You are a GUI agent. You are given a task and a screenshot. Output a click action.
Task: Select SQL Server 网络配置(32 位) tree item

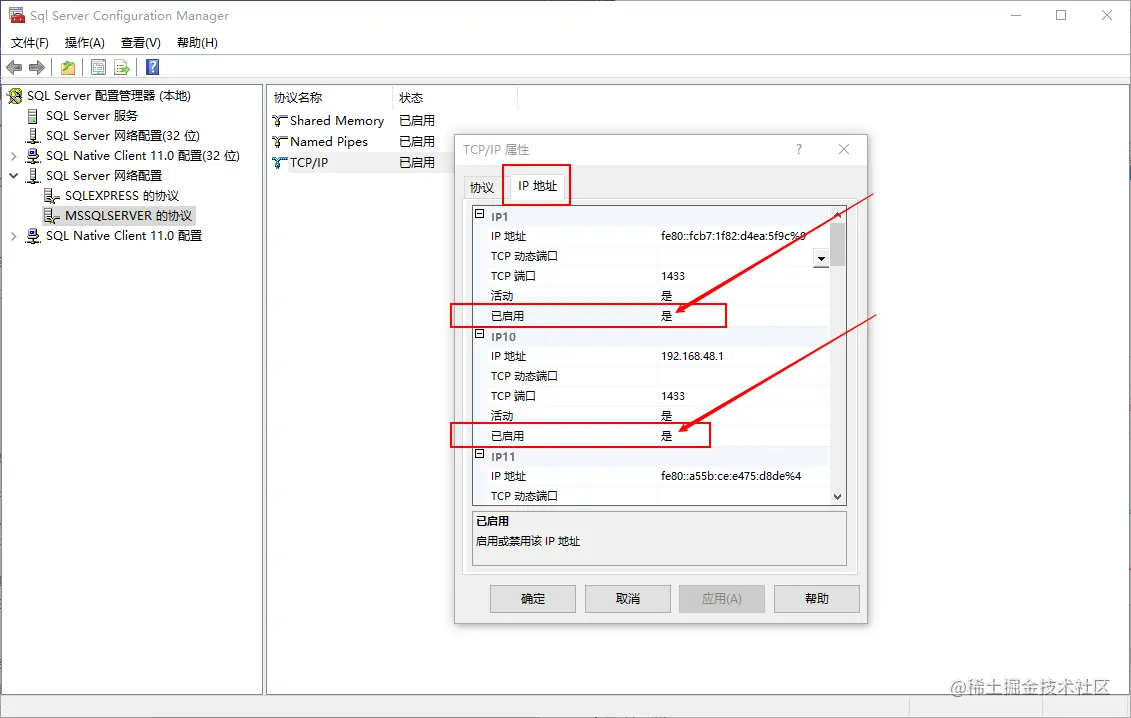click(123, 136)
